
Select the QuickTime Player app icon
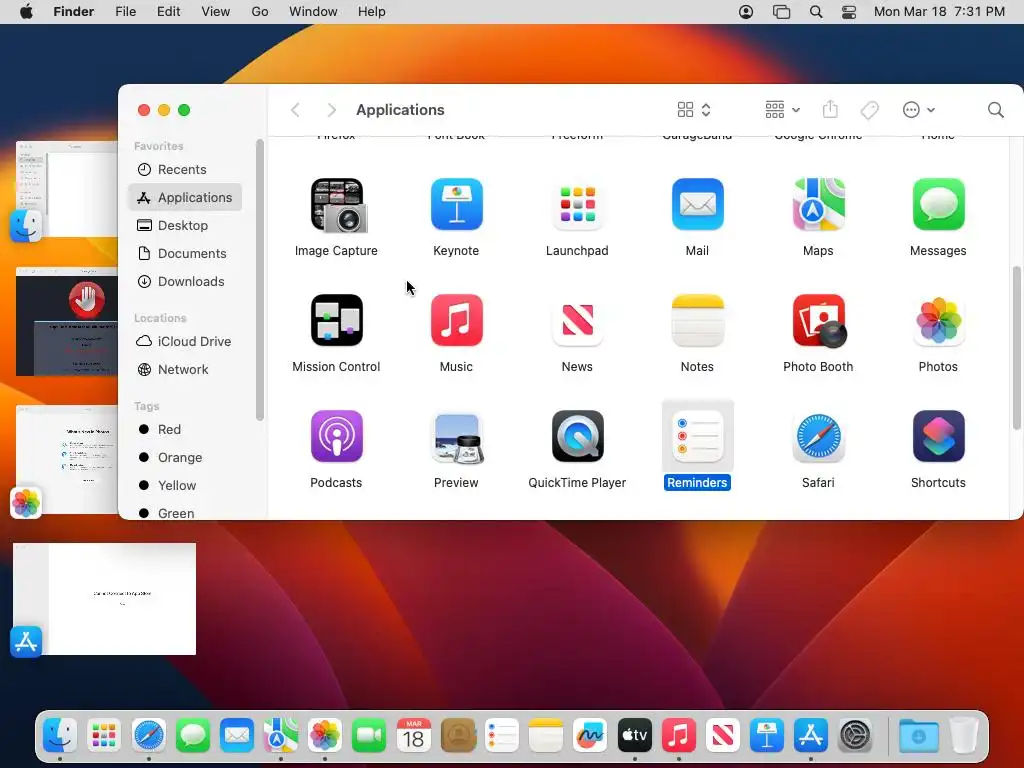577,436
